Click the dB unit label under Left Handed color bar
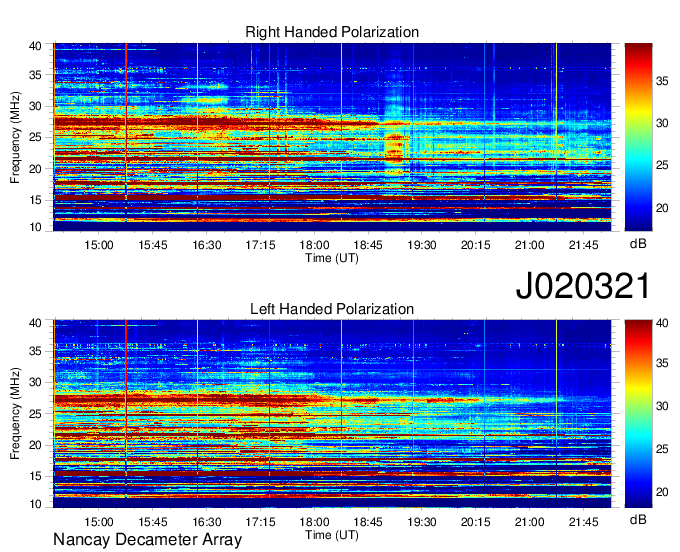Screen dimensions: 680x552 [638, 519]
